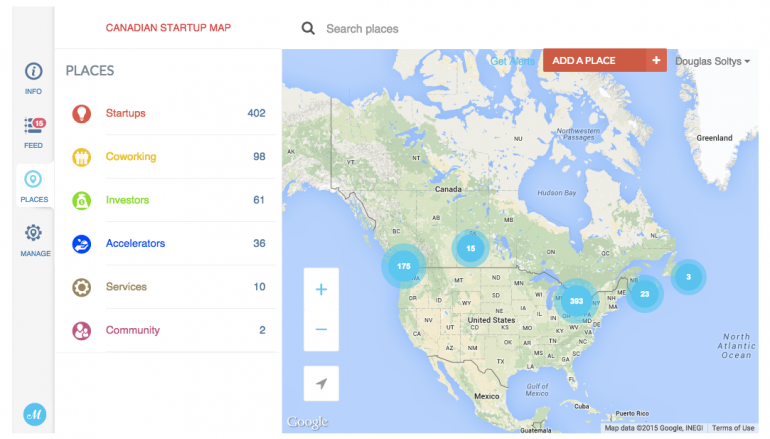The height and width of the screenshot is (439, 770).
Task: Click the Add a Place button
Action: coord(605,60)
